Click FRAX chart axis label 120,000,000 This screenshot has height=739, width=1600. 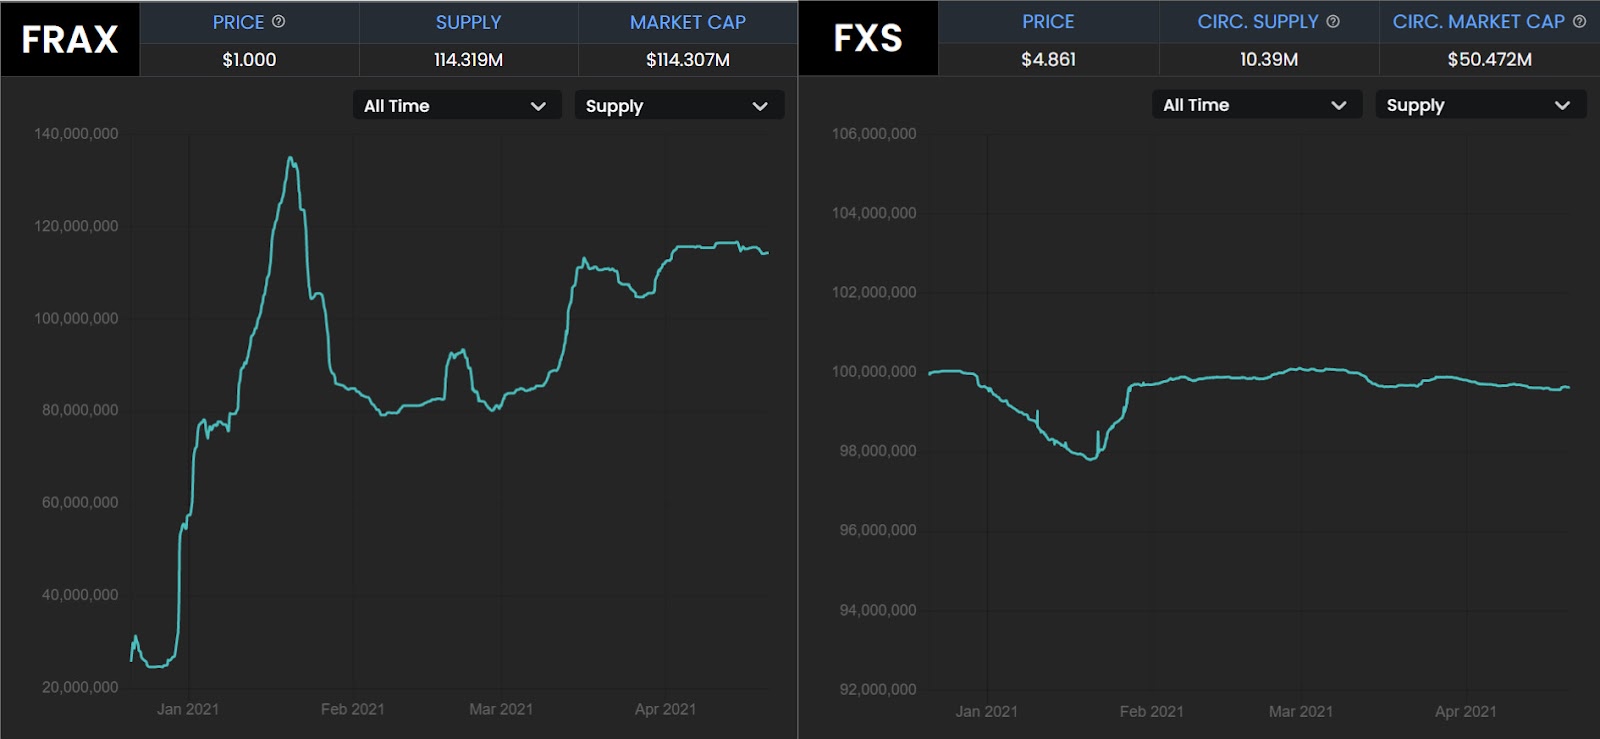76,226
